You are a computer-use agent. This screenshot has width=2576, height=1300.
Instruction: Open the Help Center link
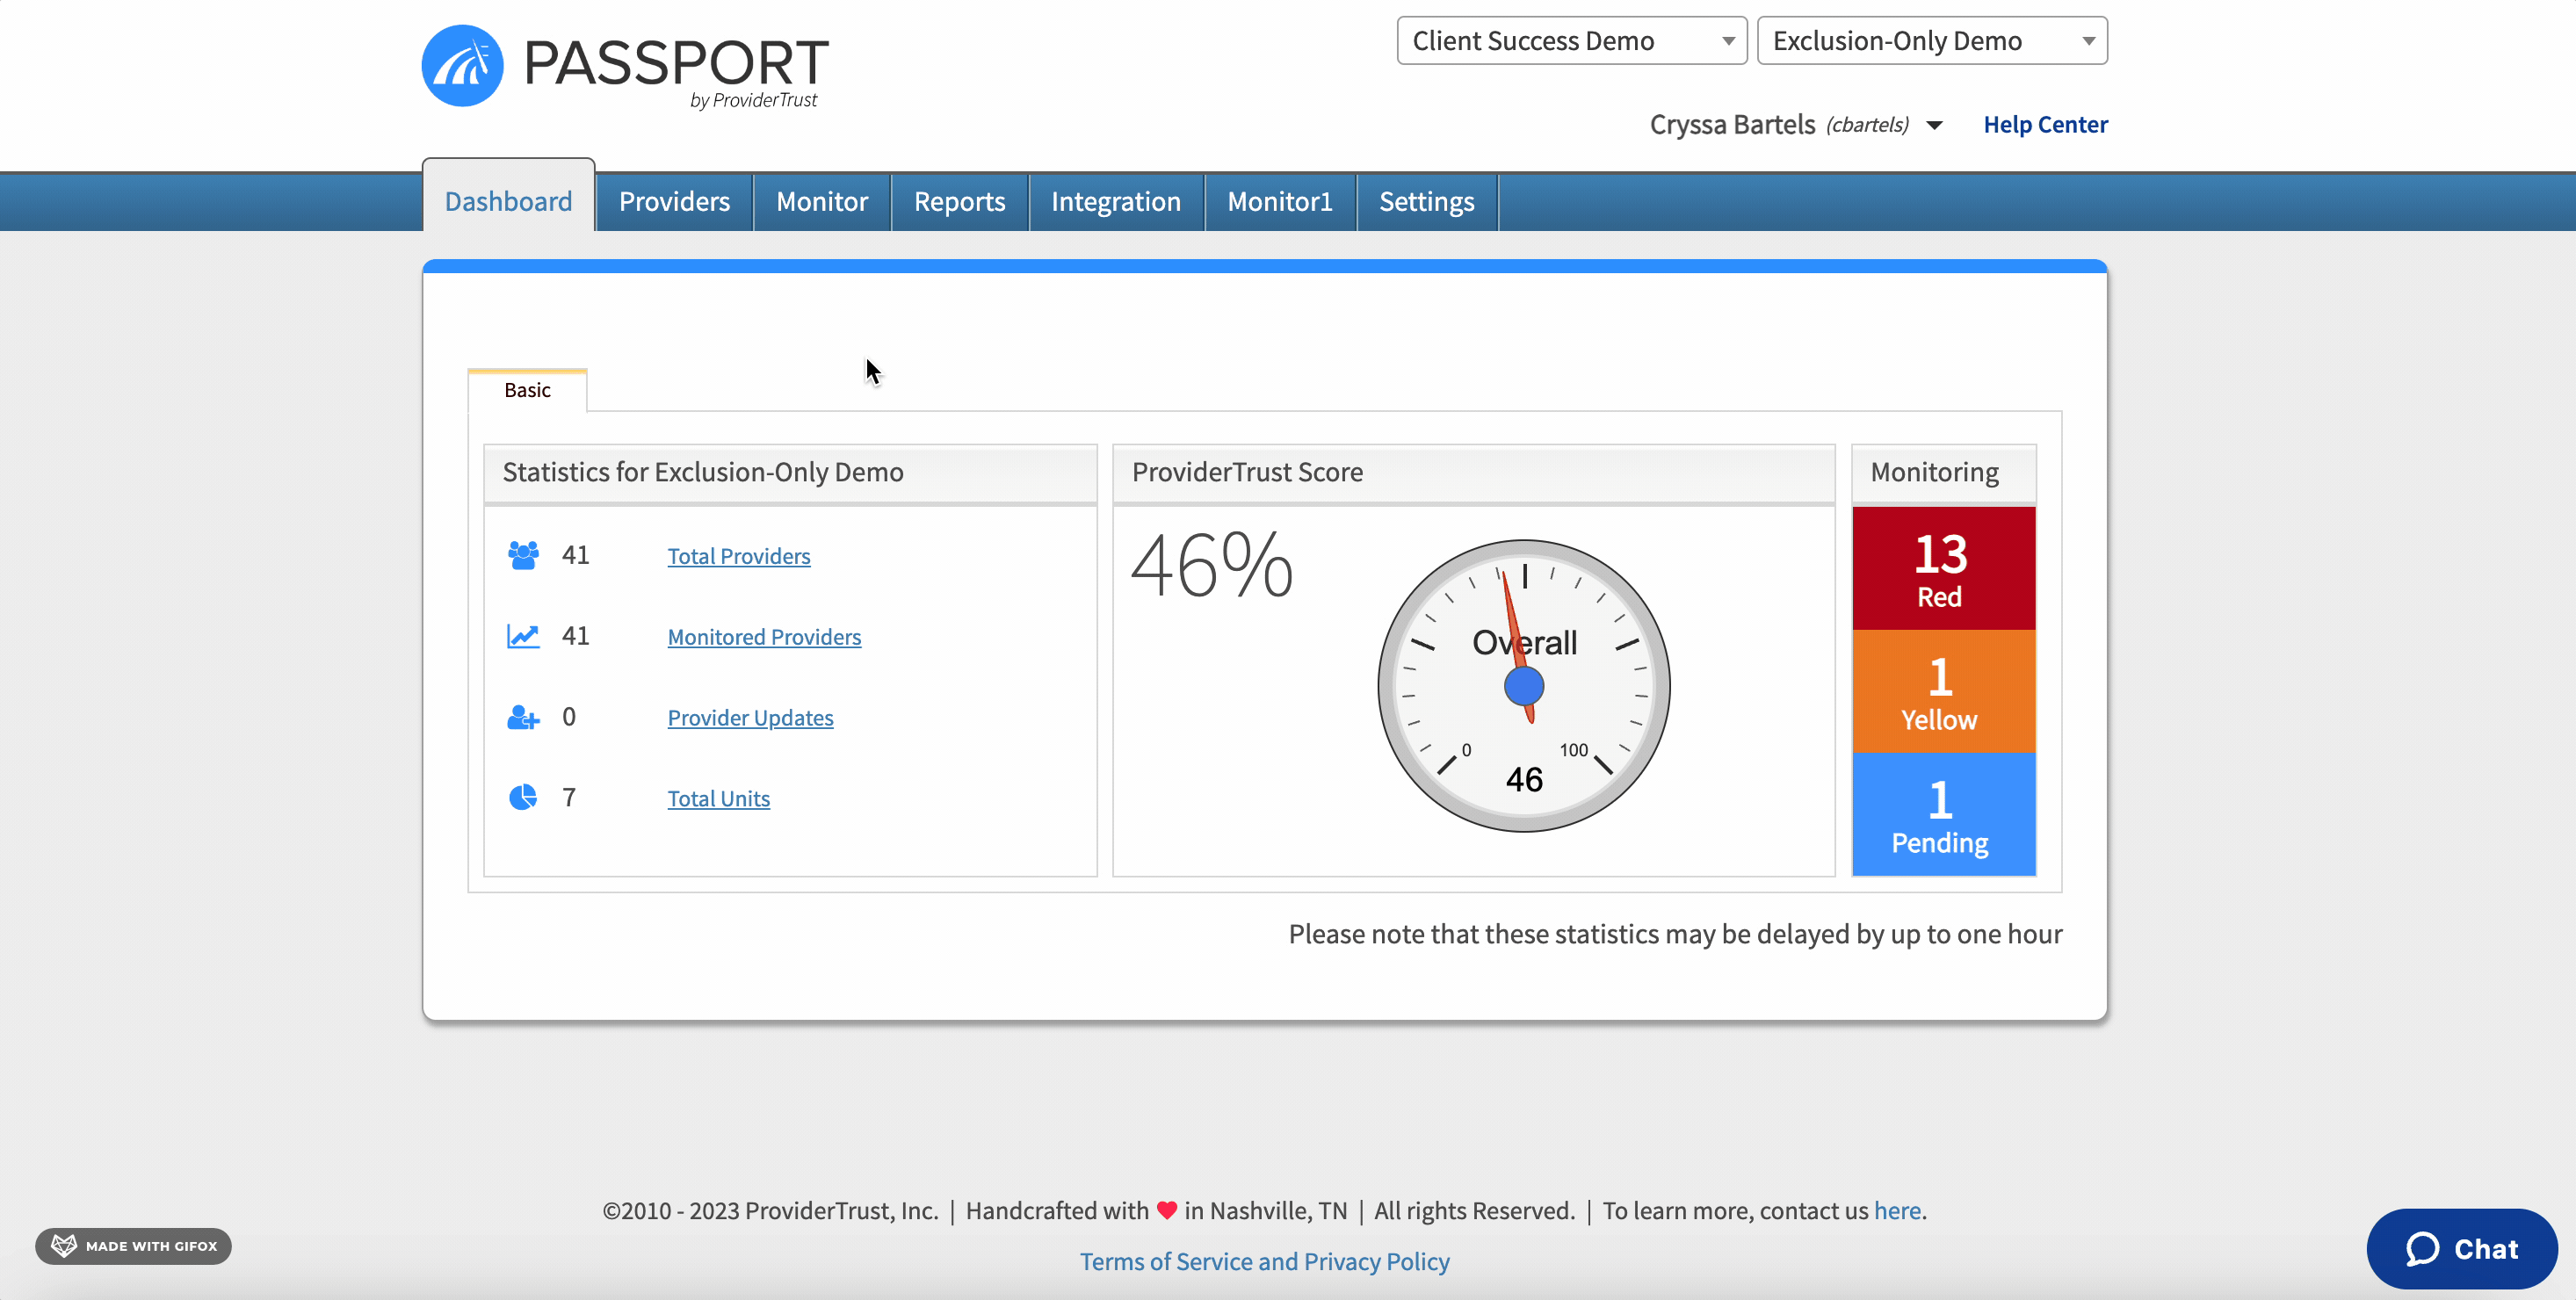(x=2045, y=124)
